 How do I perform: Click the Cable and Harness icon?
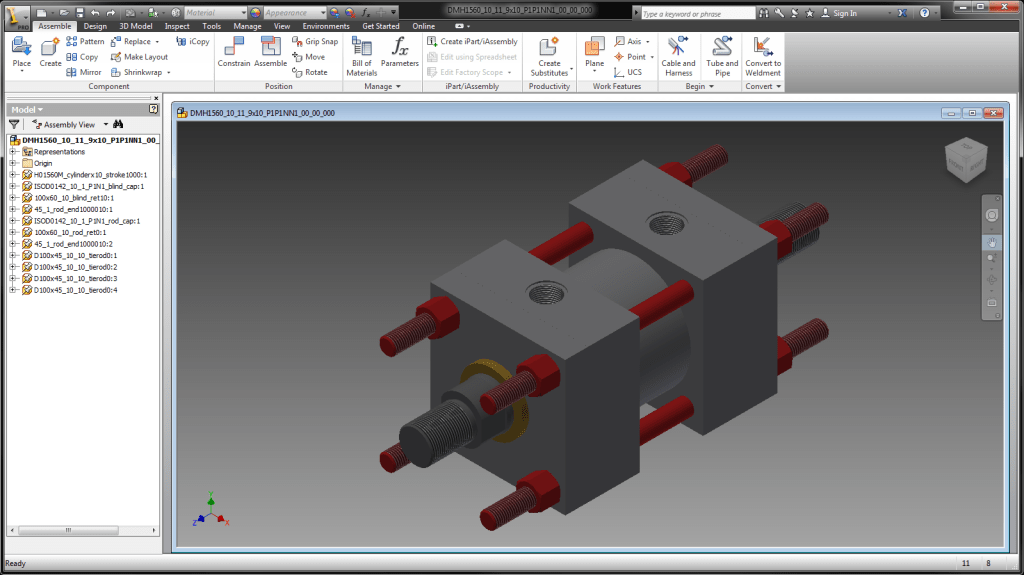click(x=678, y=54)
